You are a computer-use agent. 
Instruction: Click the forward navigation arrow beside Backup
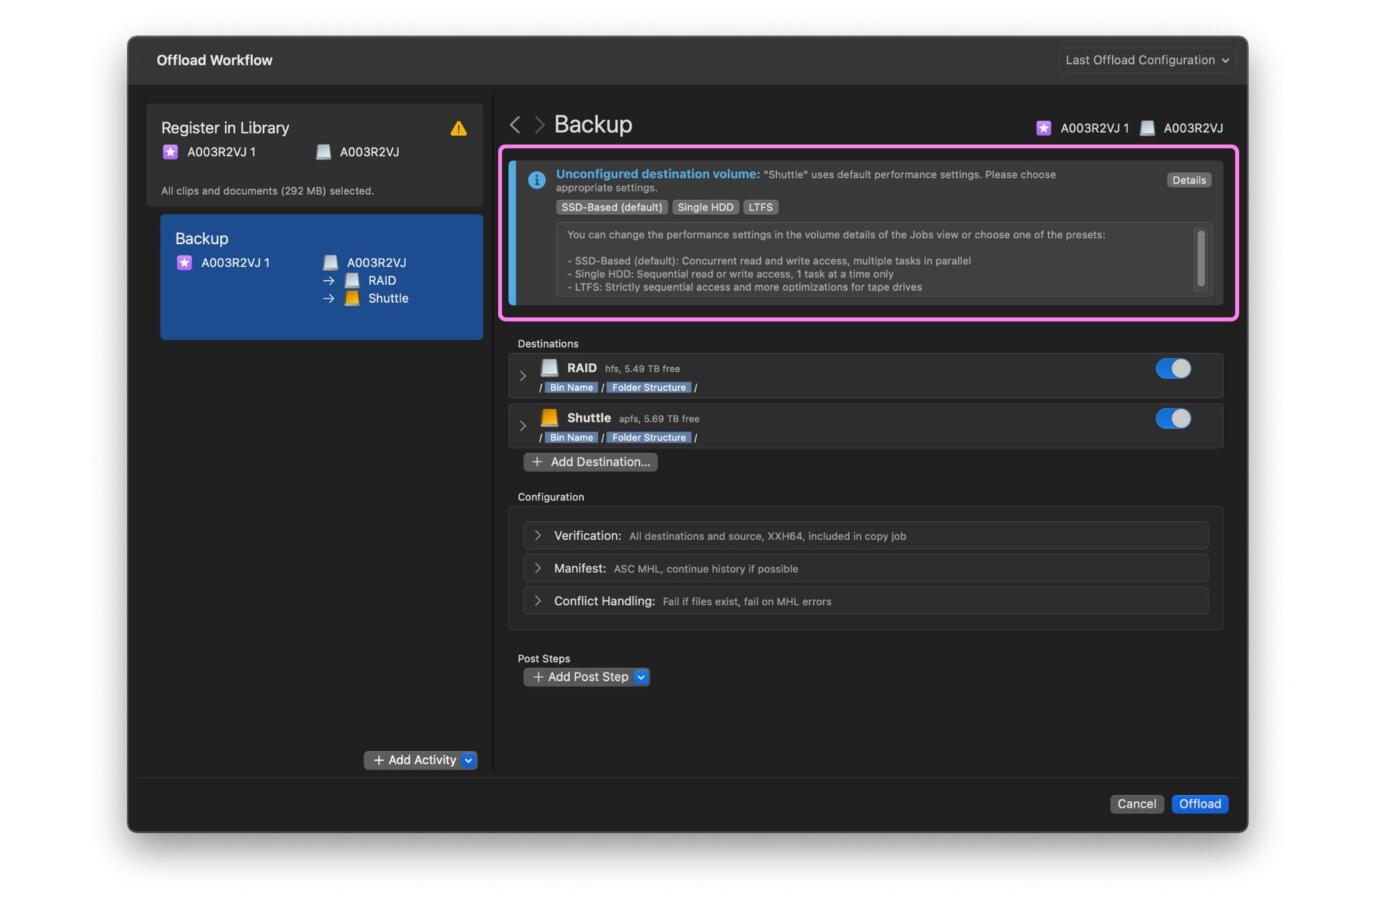click(539, 125)
